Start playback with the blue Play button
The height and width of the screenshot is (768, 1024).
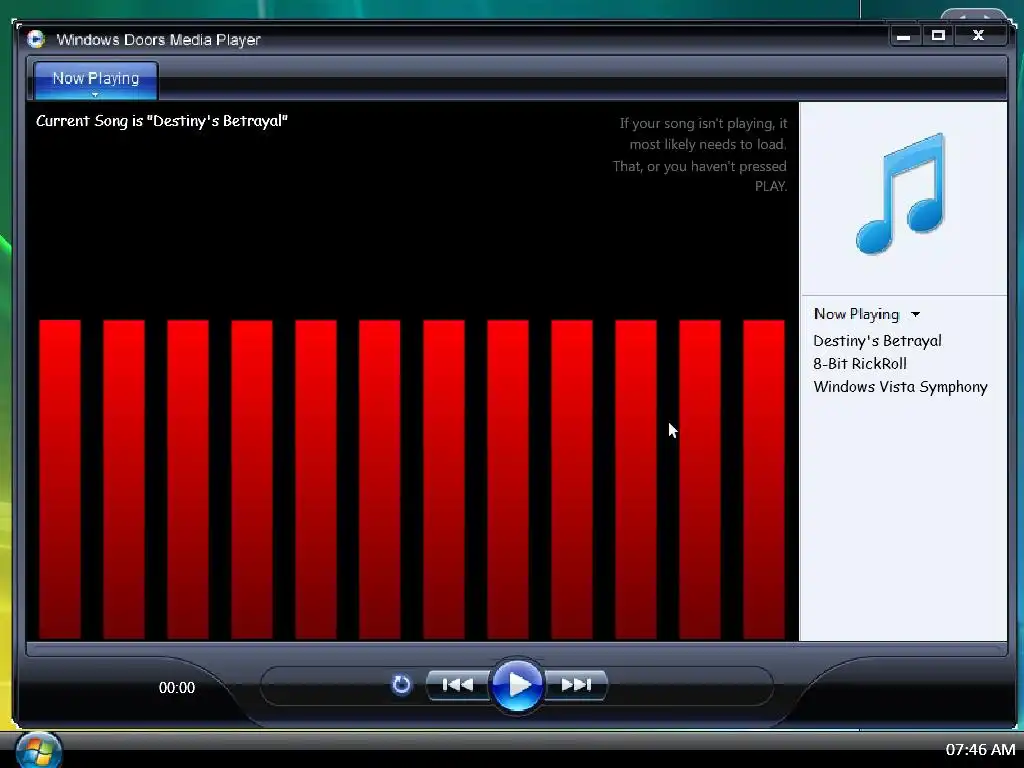[517, 684]
